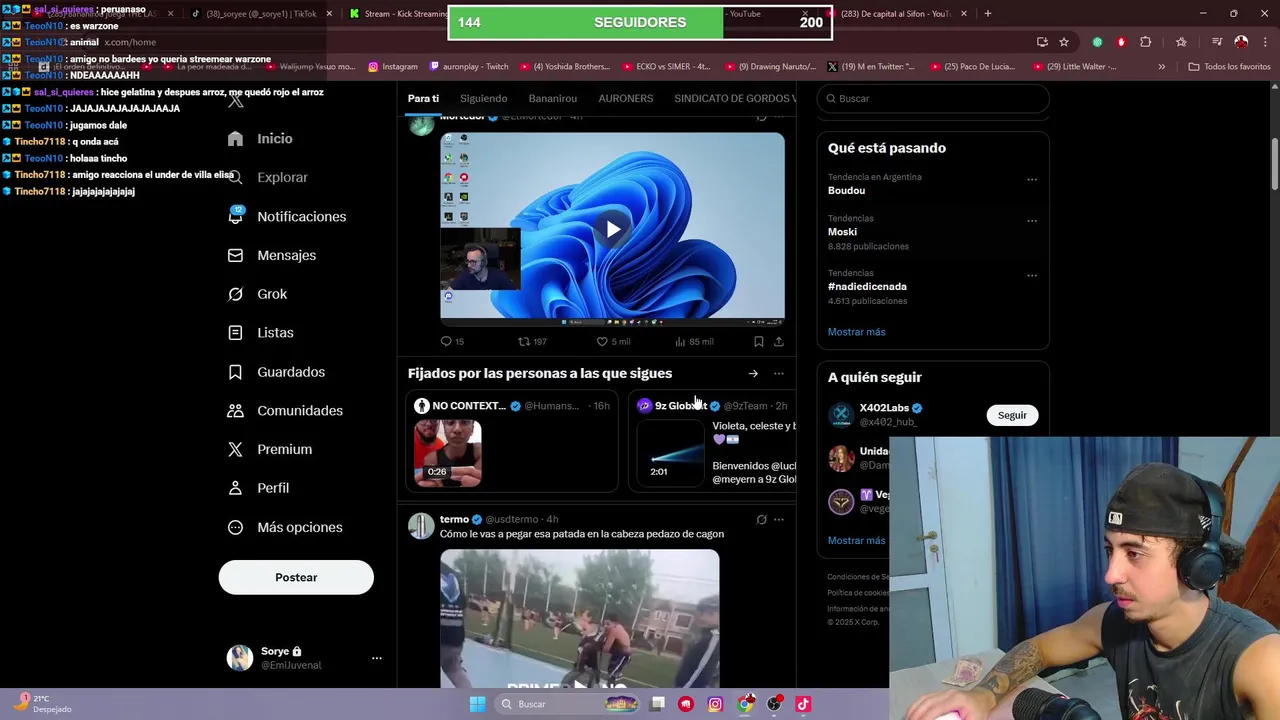Image resolution: width=1280 pixels, height=720 pixels.
Task: Open the media control icon in toolbar
Action: click(1217, 42)
